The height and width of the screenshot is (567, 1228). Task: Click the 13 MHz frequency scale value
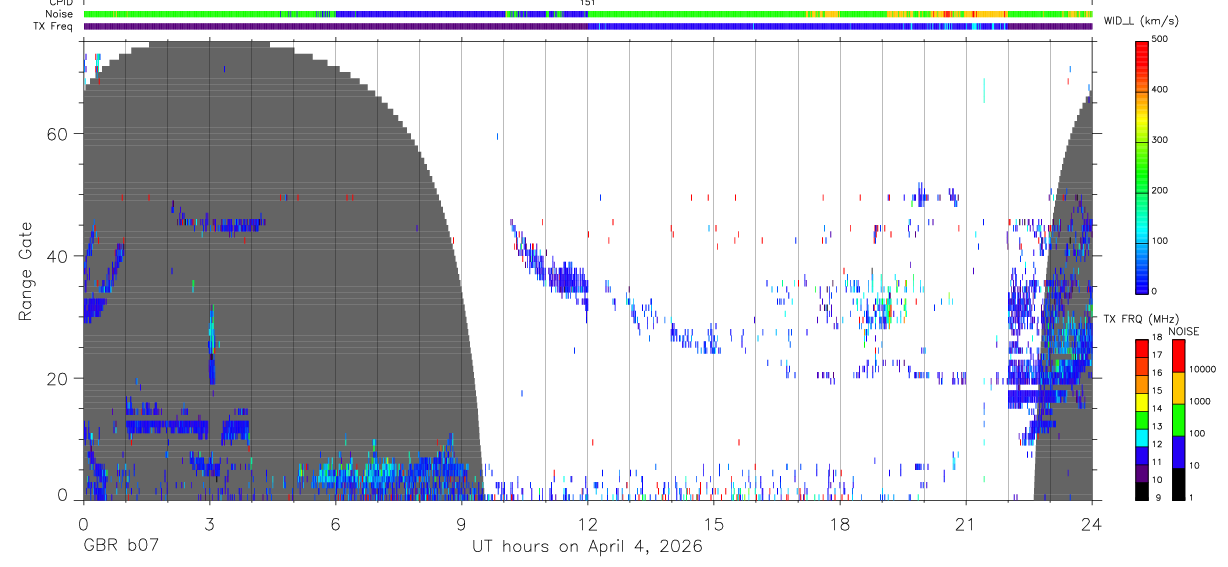[1157, 426]
